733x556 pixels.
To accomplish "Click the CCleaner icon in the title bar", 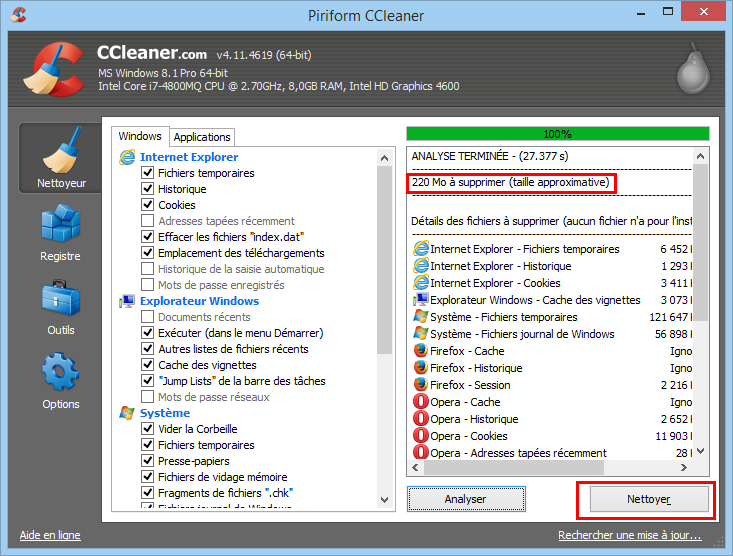I will click(18, 14).
